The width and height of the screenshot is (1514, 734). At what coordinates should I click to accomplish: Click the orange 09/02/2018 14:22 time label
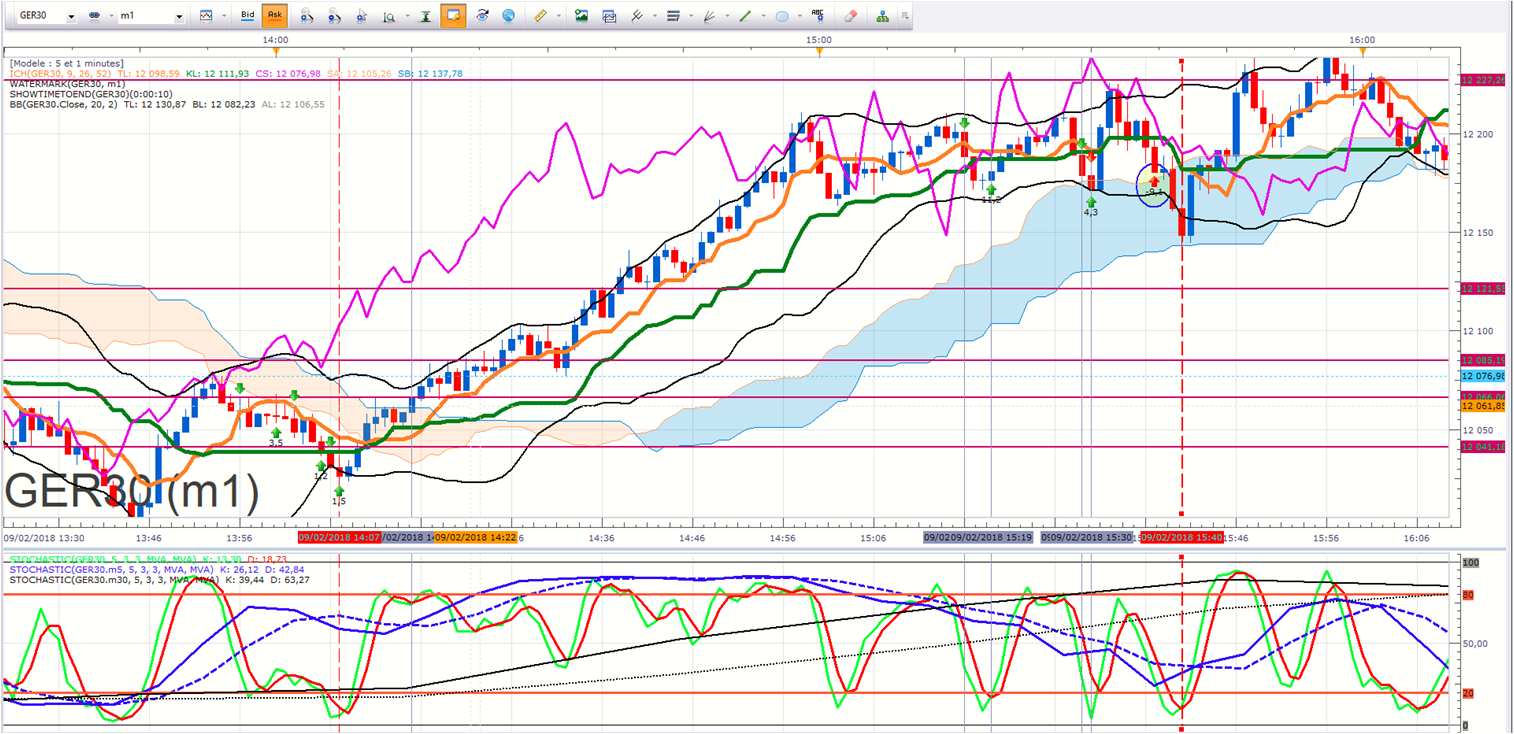click(x=474, y=537)
